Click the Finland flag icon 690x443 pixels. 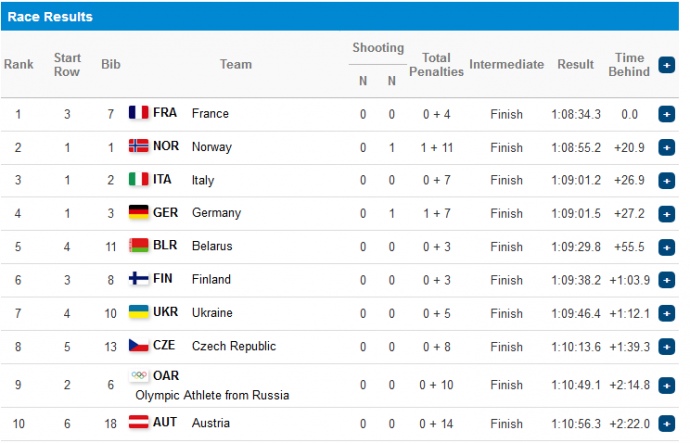(138, 279)
